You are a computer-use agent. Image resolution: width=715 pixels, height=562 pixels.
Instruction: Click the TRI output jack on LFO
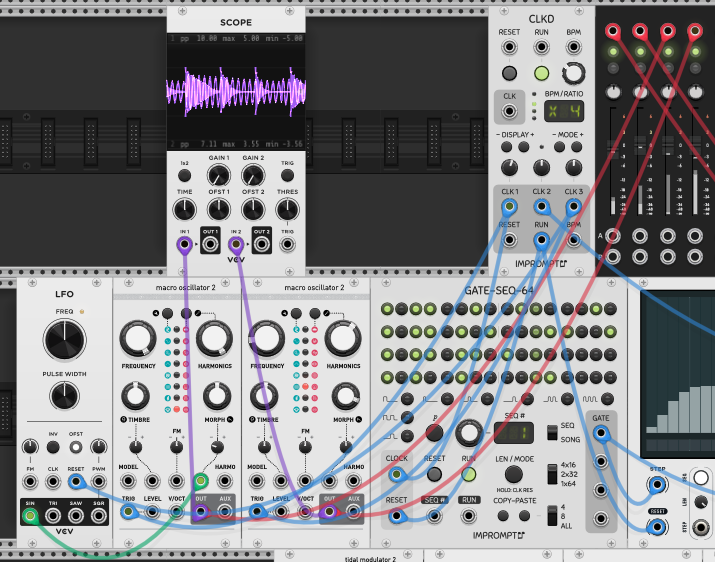tap(53, 516)
